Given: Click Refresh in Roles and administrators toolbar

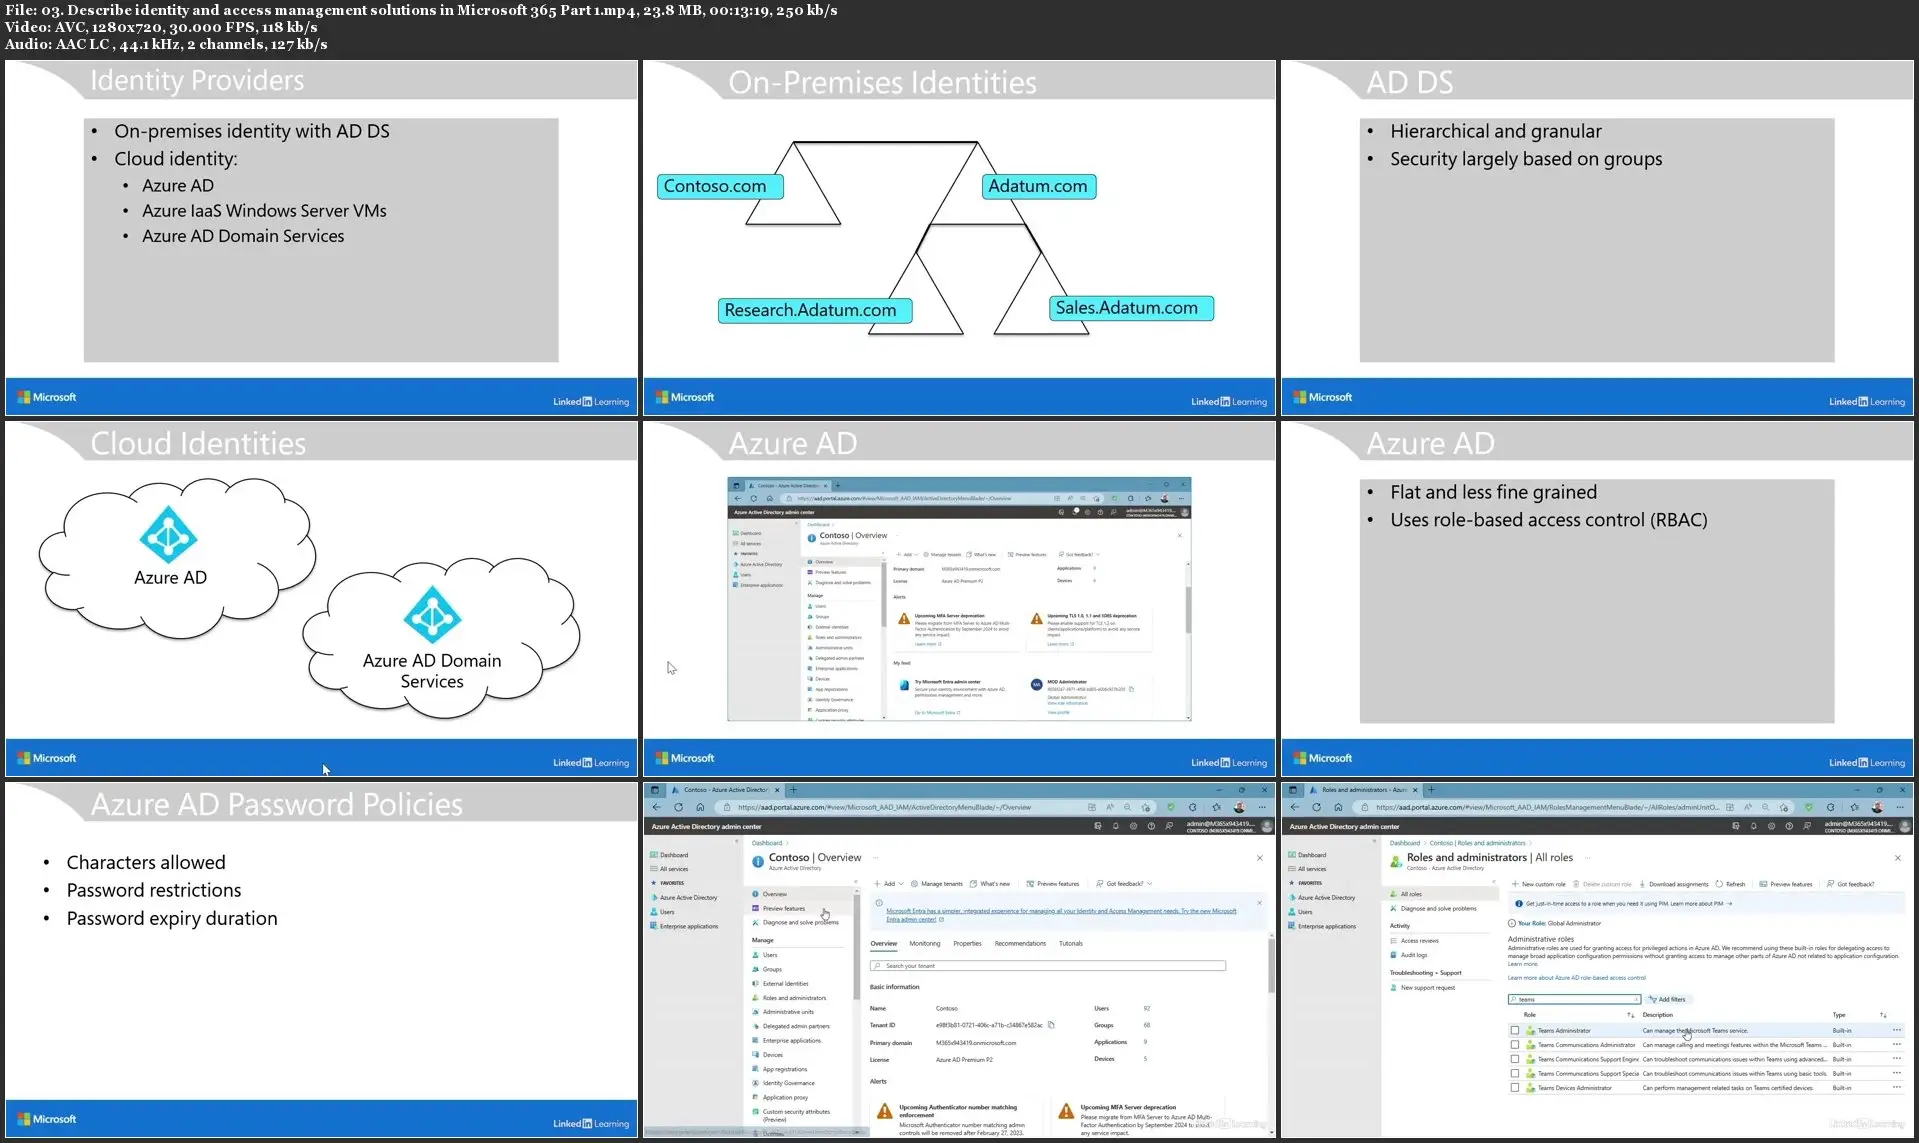Looking at the screenshot, I should (1730, 884).
